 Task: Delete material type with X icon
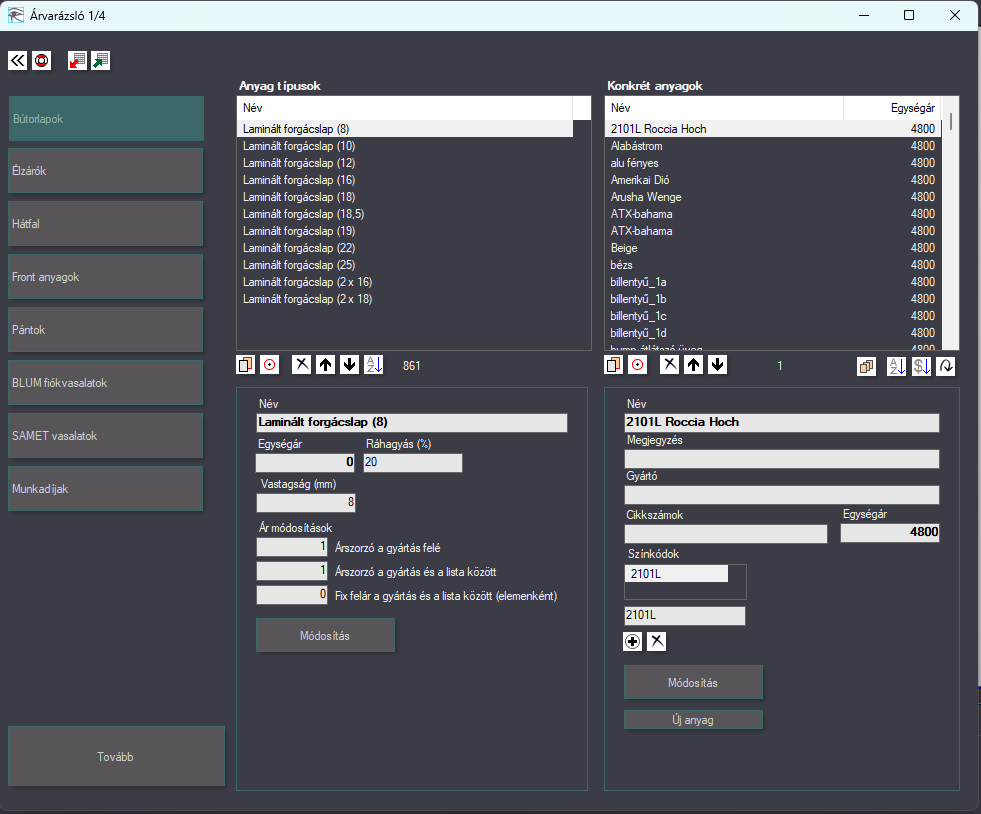point(302,365)
